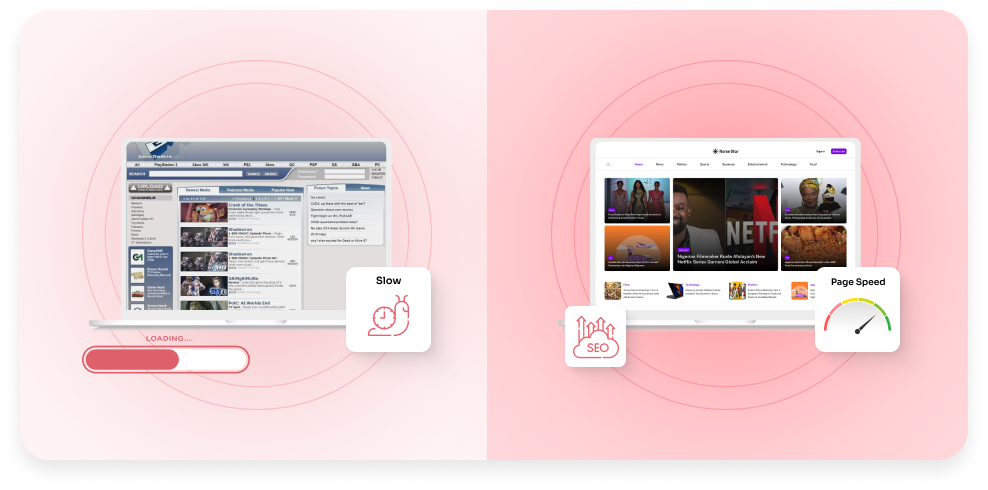This screenshot has width=988, height=490.
Task: Click the green G4 channel icon in sidebar
Action: pos(136,257)
